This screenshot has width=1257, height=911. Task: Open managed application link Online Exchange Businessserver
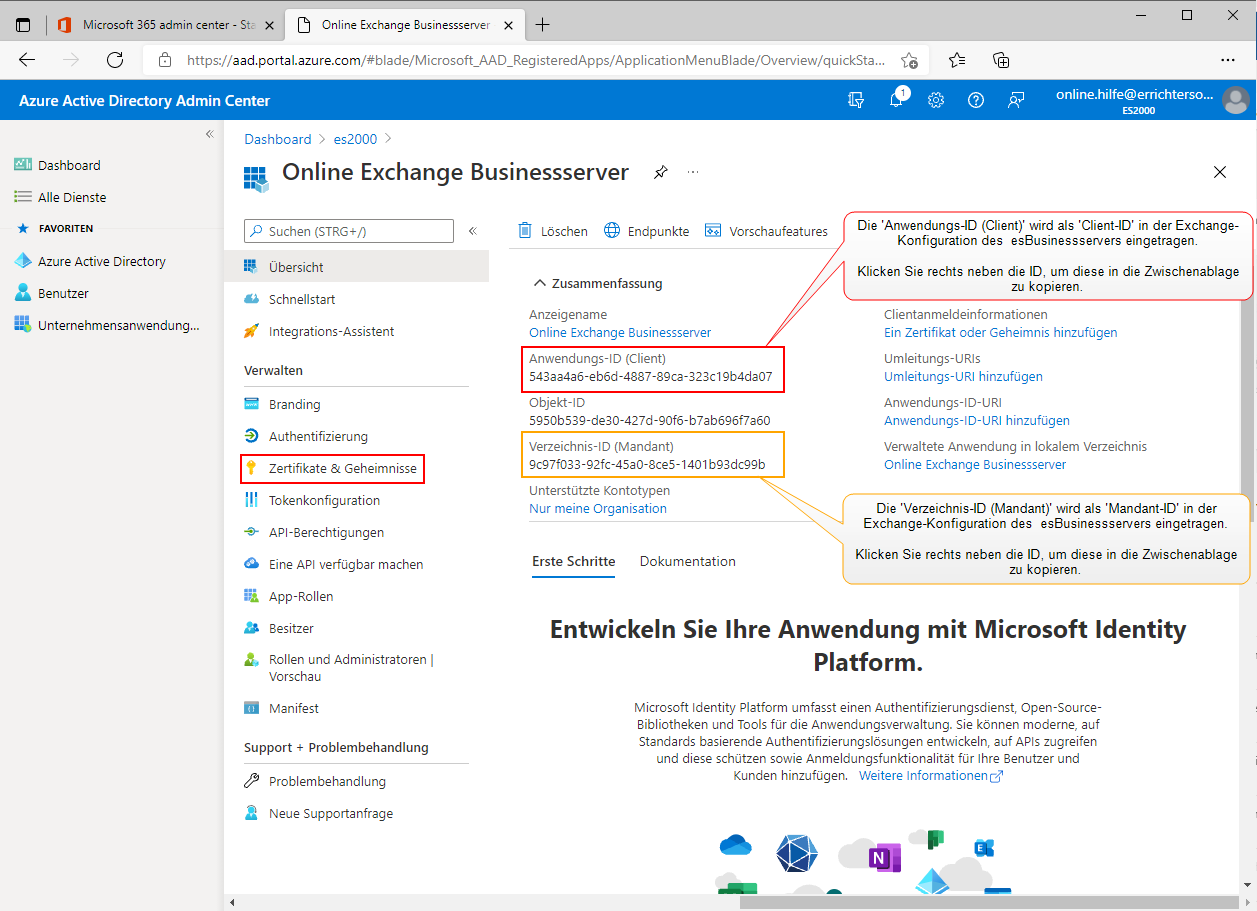975,464
